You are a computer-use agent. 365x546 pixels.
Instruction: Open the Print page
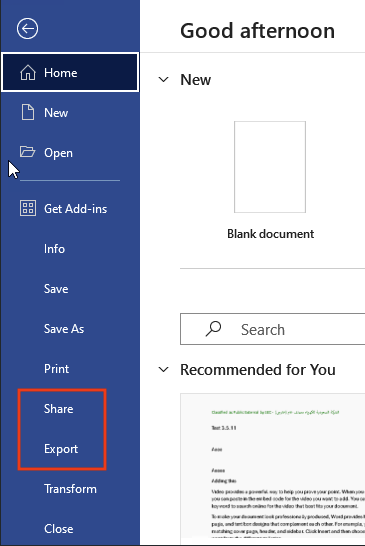70,369
